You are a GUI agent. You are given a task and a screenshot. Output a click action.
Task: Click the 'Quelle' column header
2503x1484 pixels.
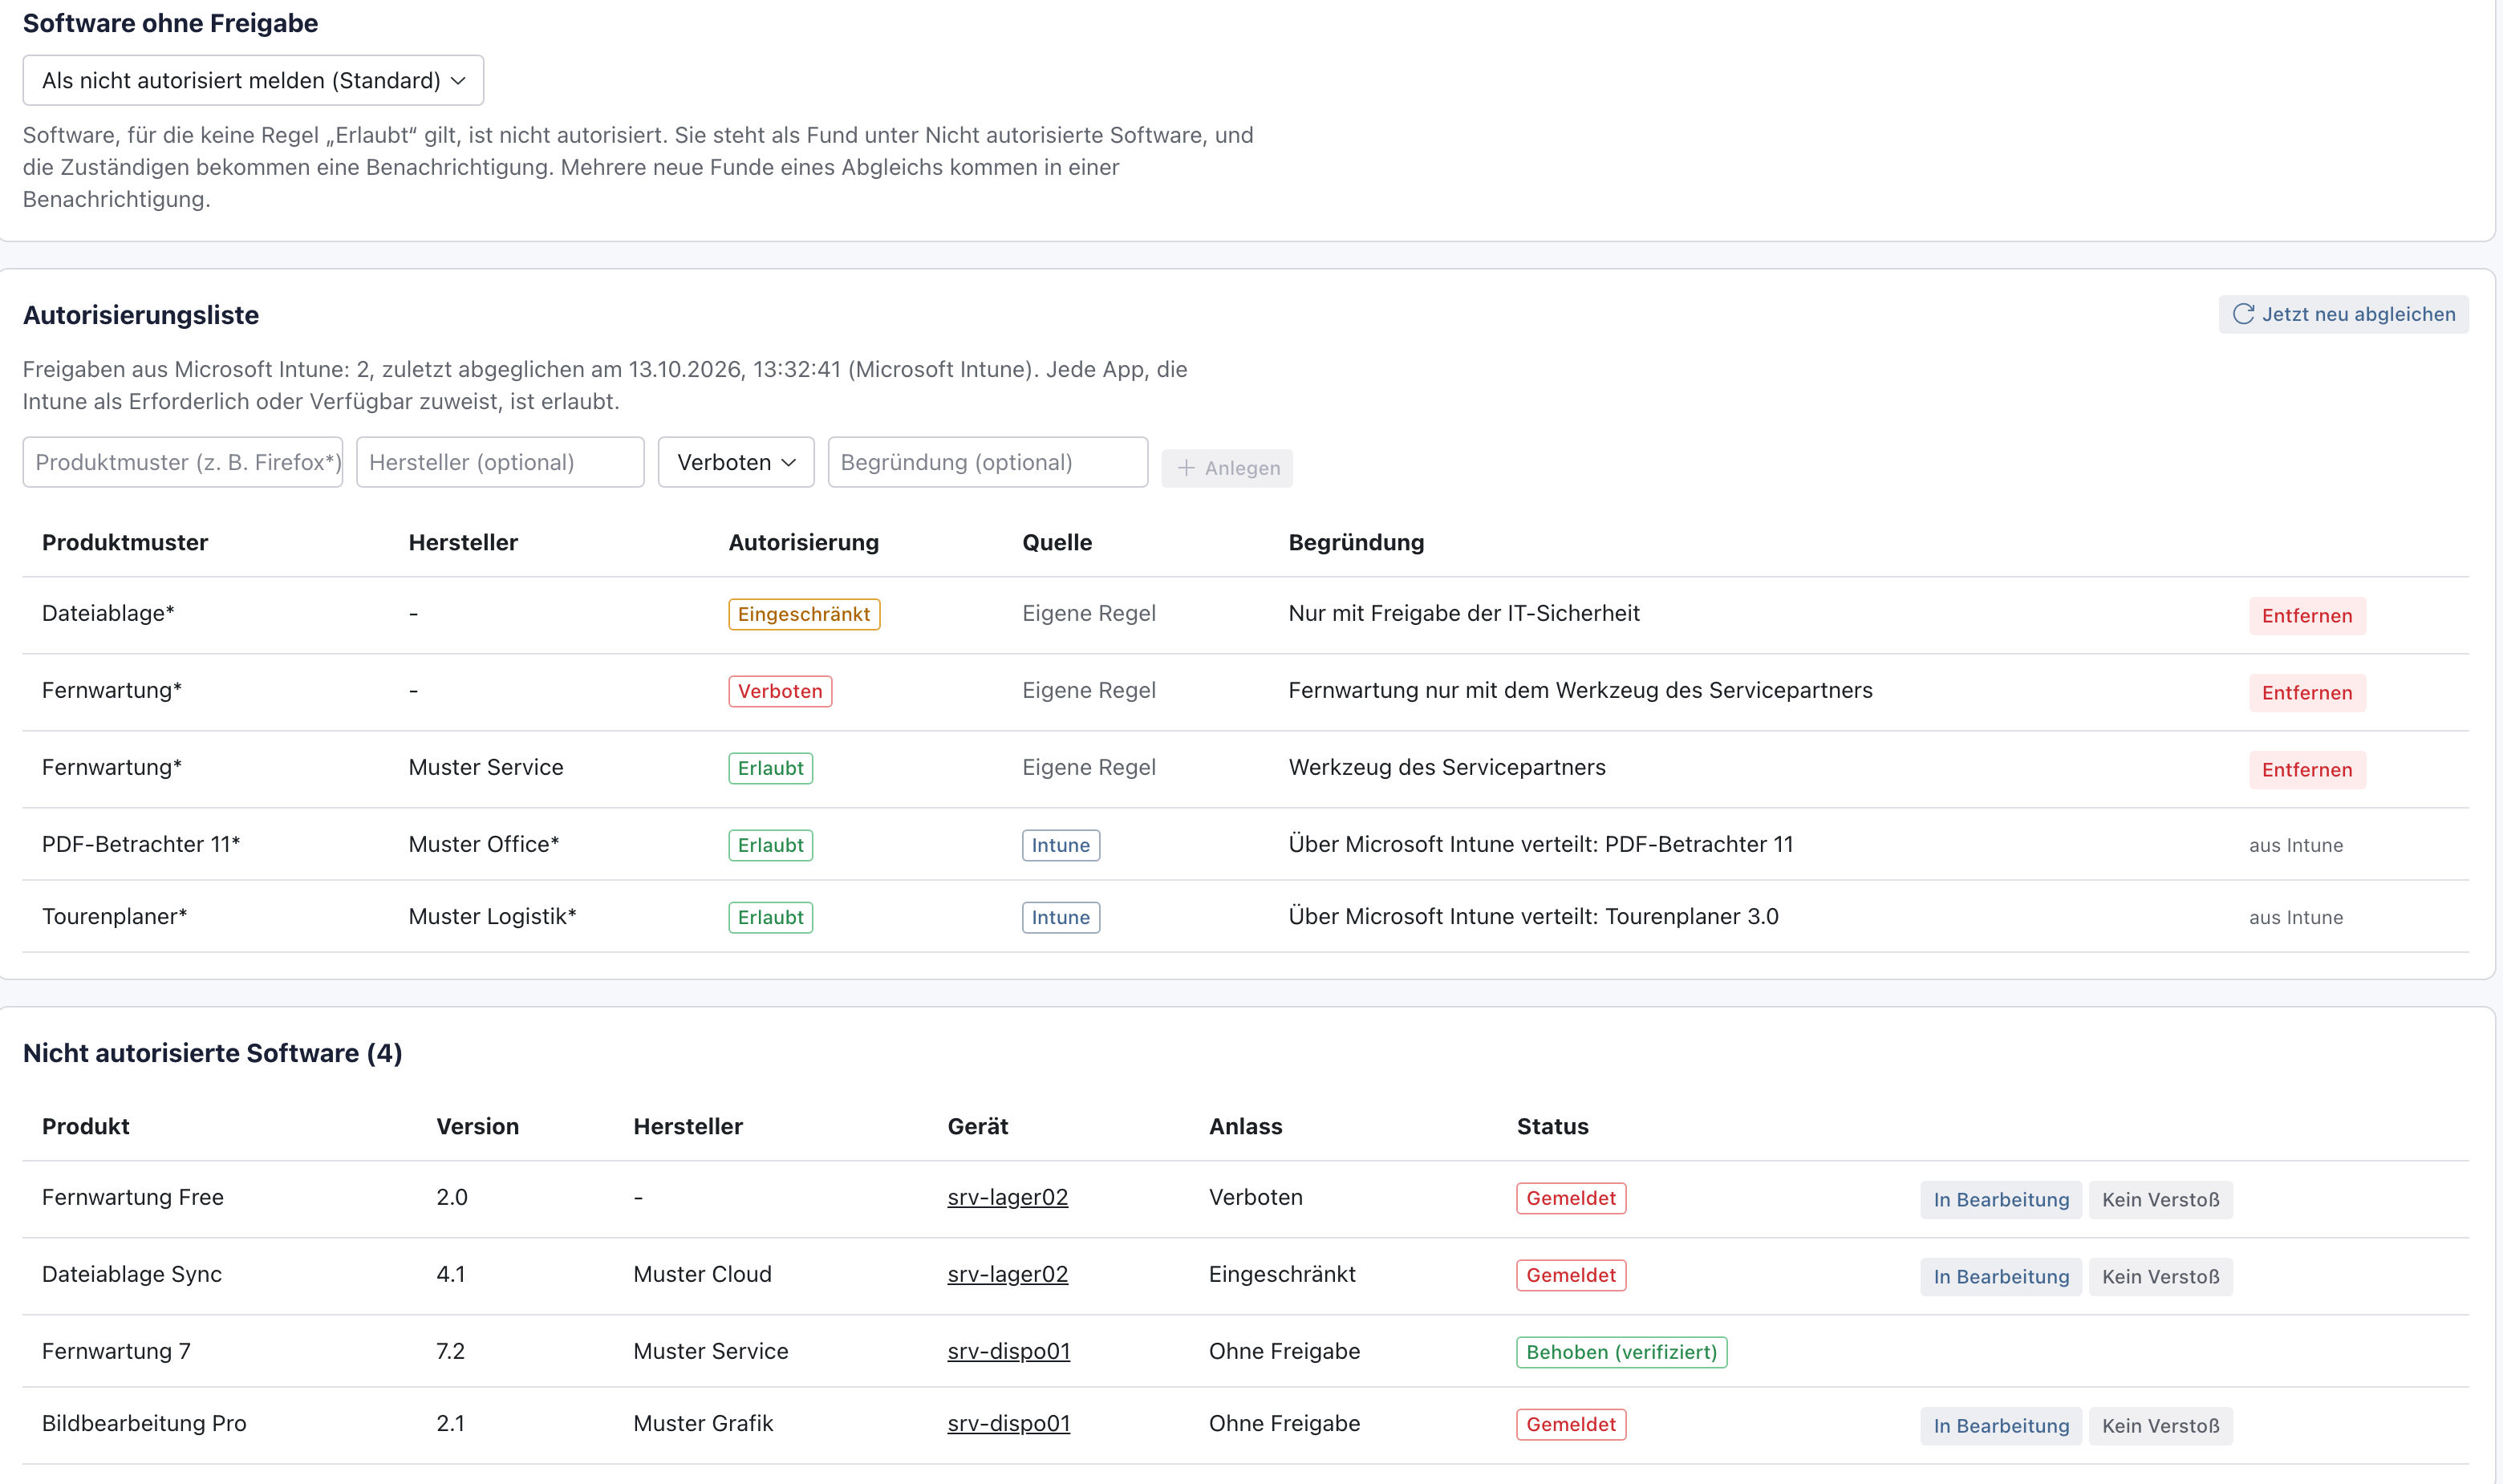click(1057, 542)
